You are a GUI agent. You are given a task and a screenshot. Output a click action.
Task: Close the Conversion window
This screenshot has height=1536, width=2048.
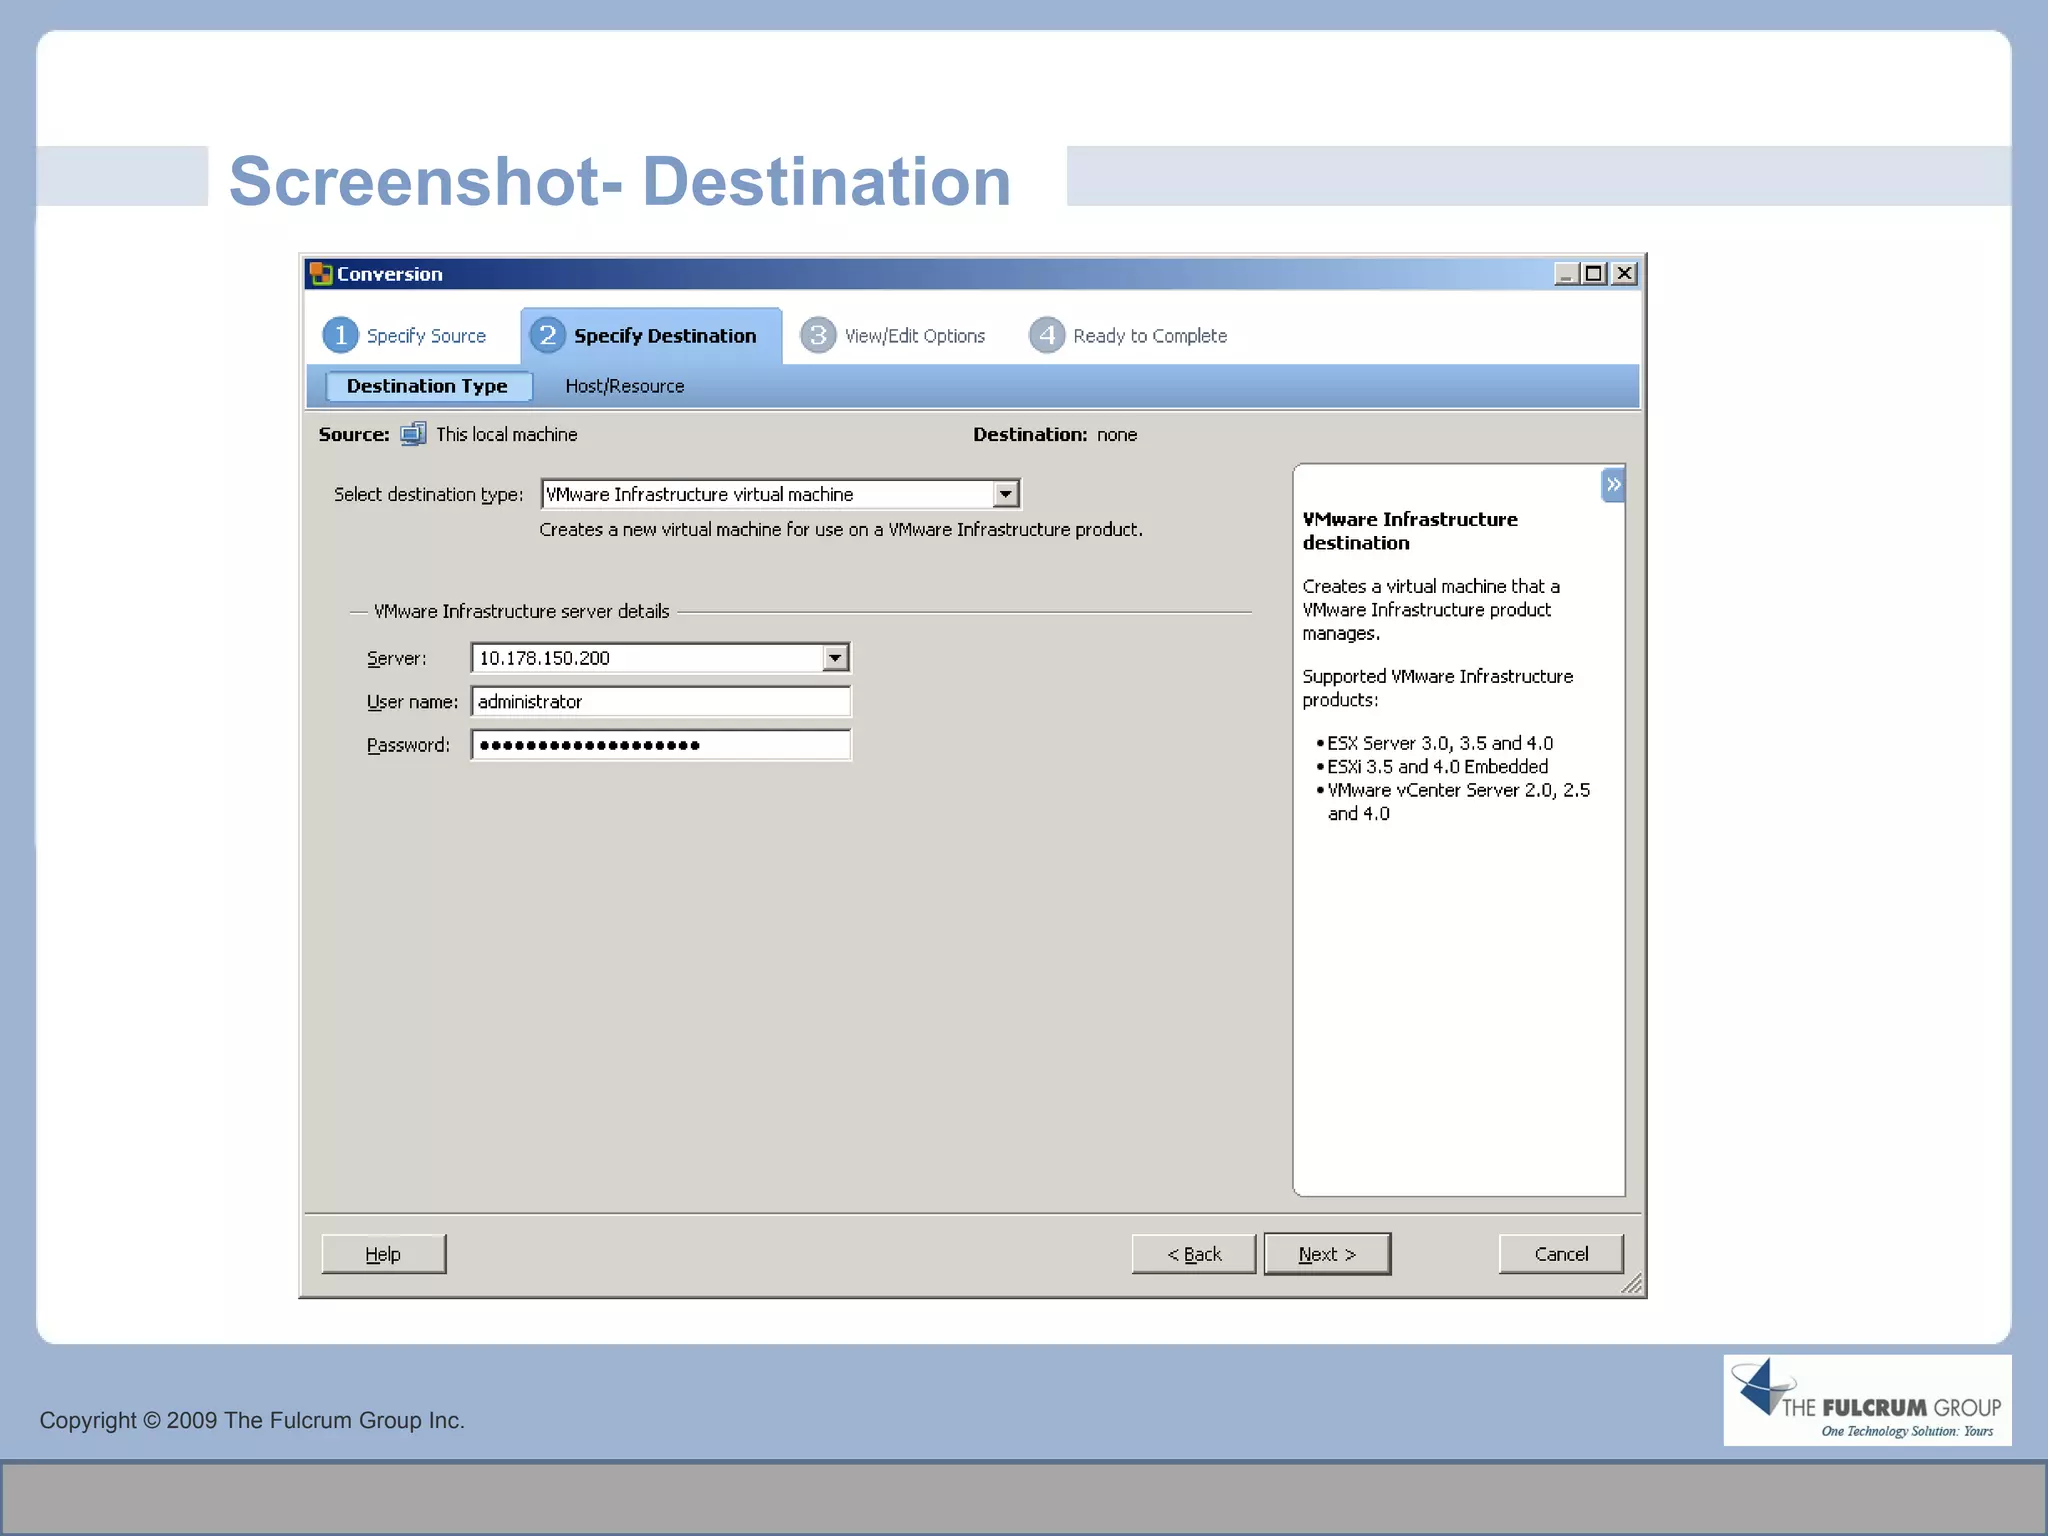coord(1625,274)
